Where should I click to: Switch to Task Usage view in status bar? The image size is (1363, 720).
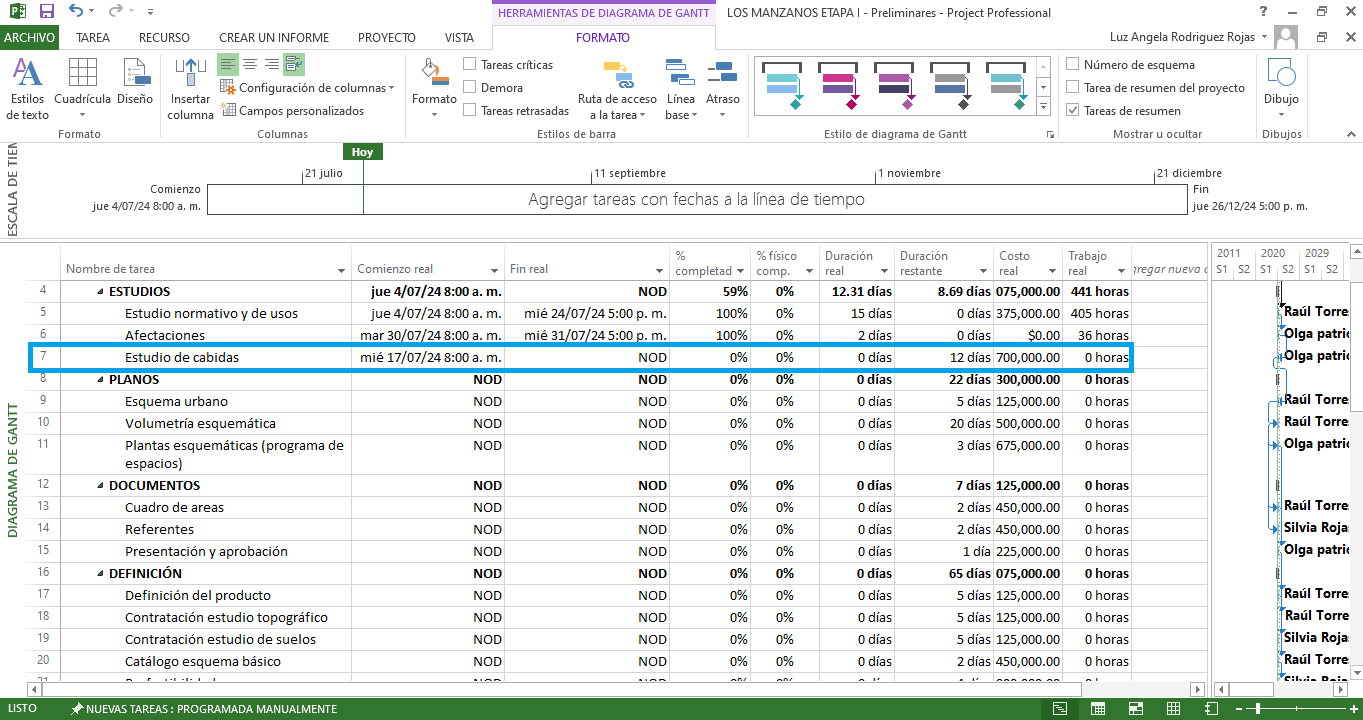click(x=1098, y=709)
